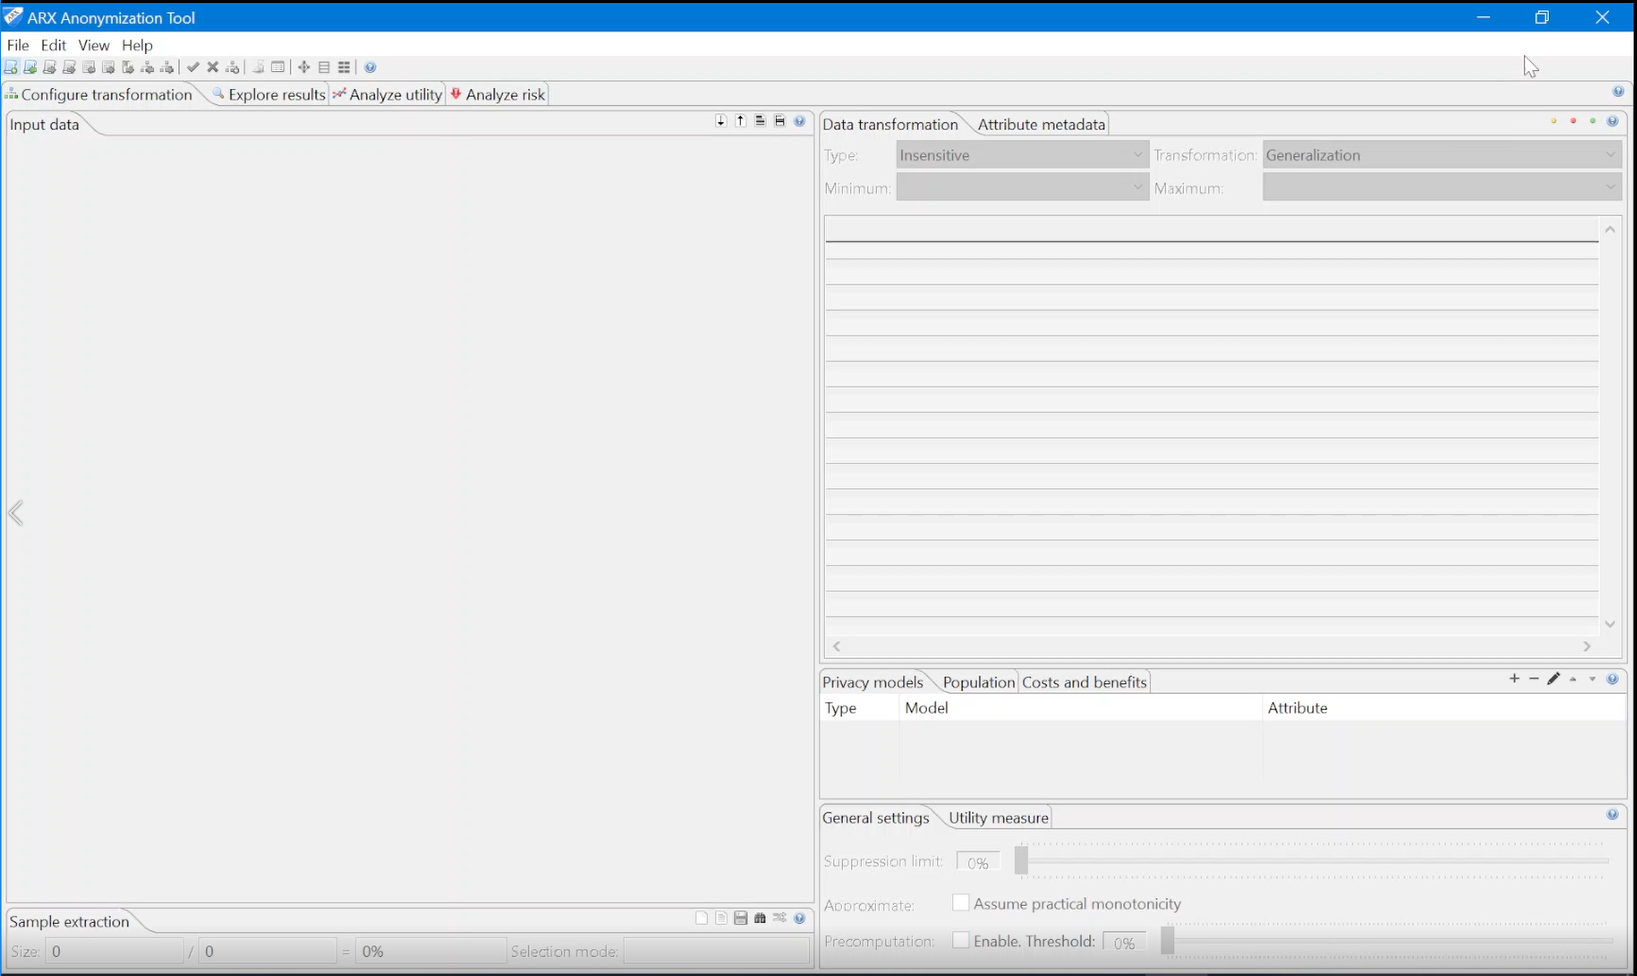The height and width of the screenshot is (976, 1637).
Task: Click hierarchy table scroll-right arrow
Action: pyautogui.click(x=1586, y=646)
